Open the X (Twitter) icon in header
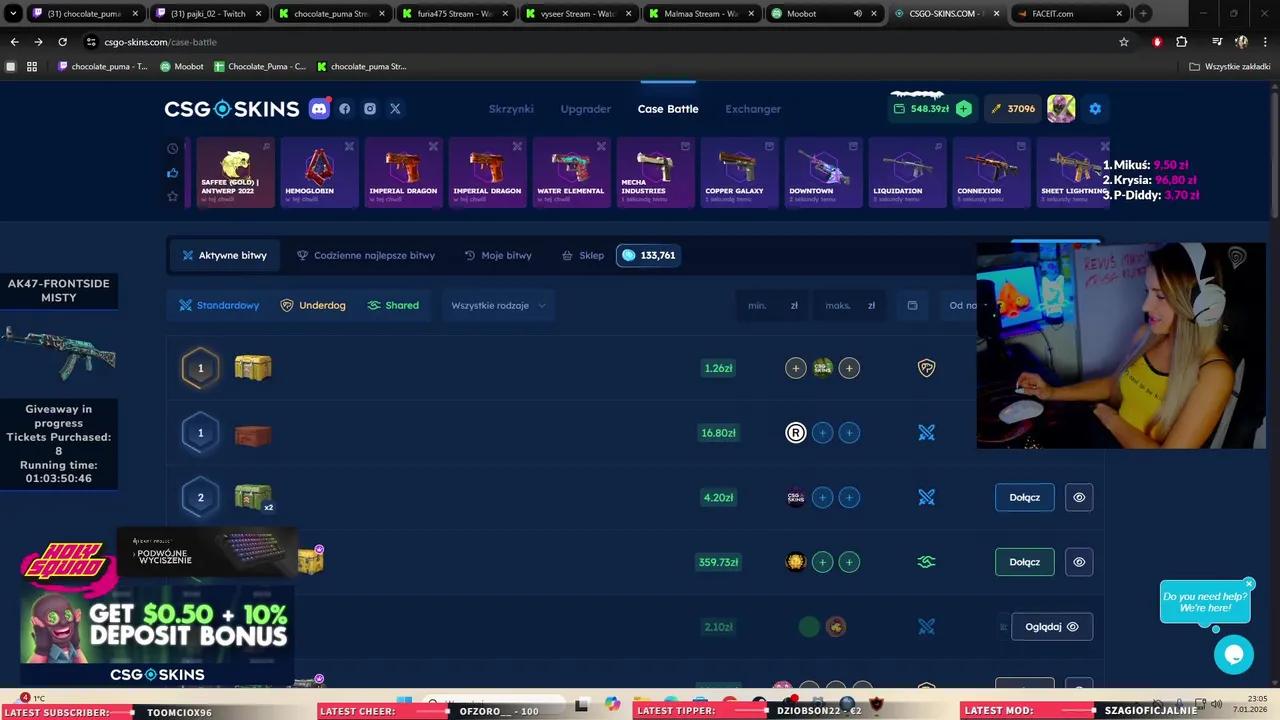The width and height of the screenshot is (1280, 720). pos(395,109)
